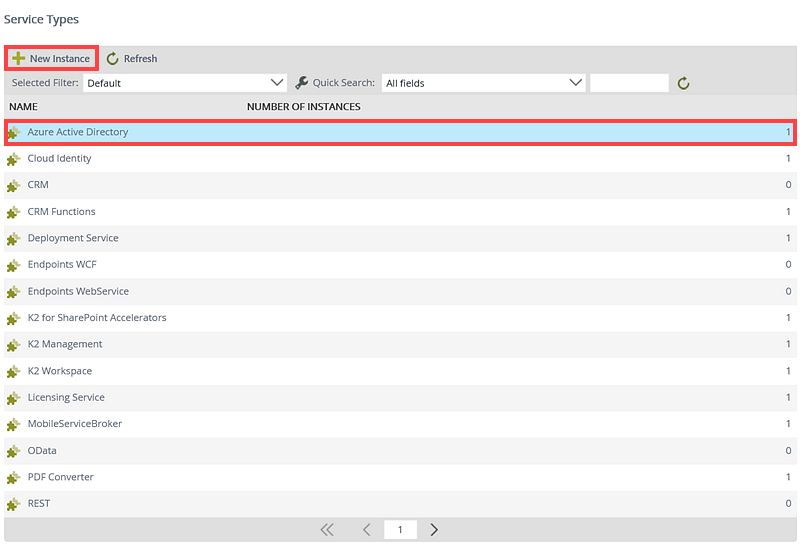800x546 pixels.
Task: Select K2 for SharePoint Accelerators row
Action: point(400,318)
